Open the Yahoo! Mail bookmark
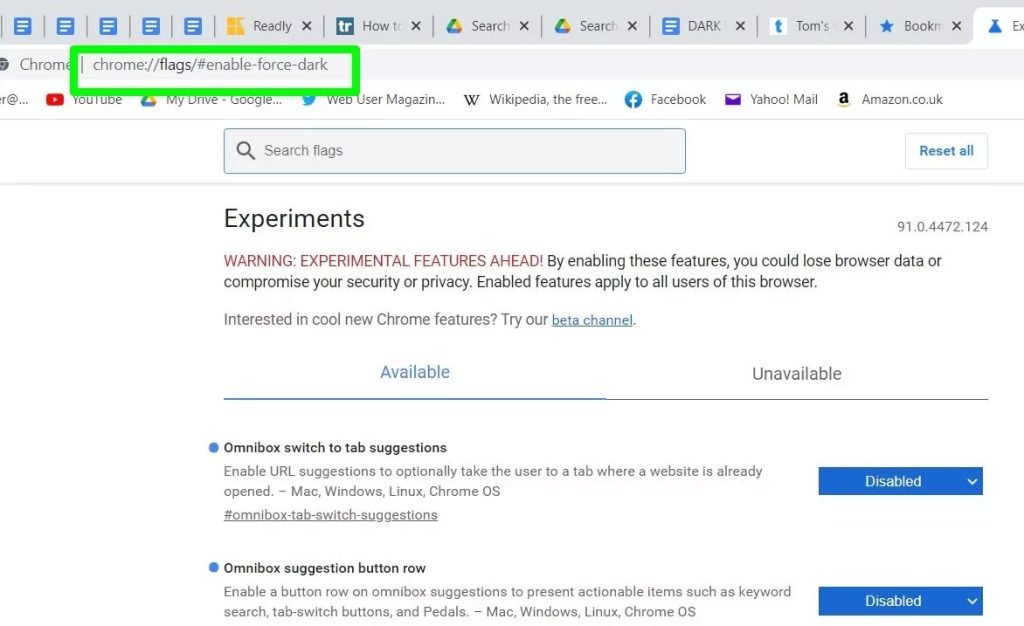The image size is (1024, 626). [x=771, y=100]
